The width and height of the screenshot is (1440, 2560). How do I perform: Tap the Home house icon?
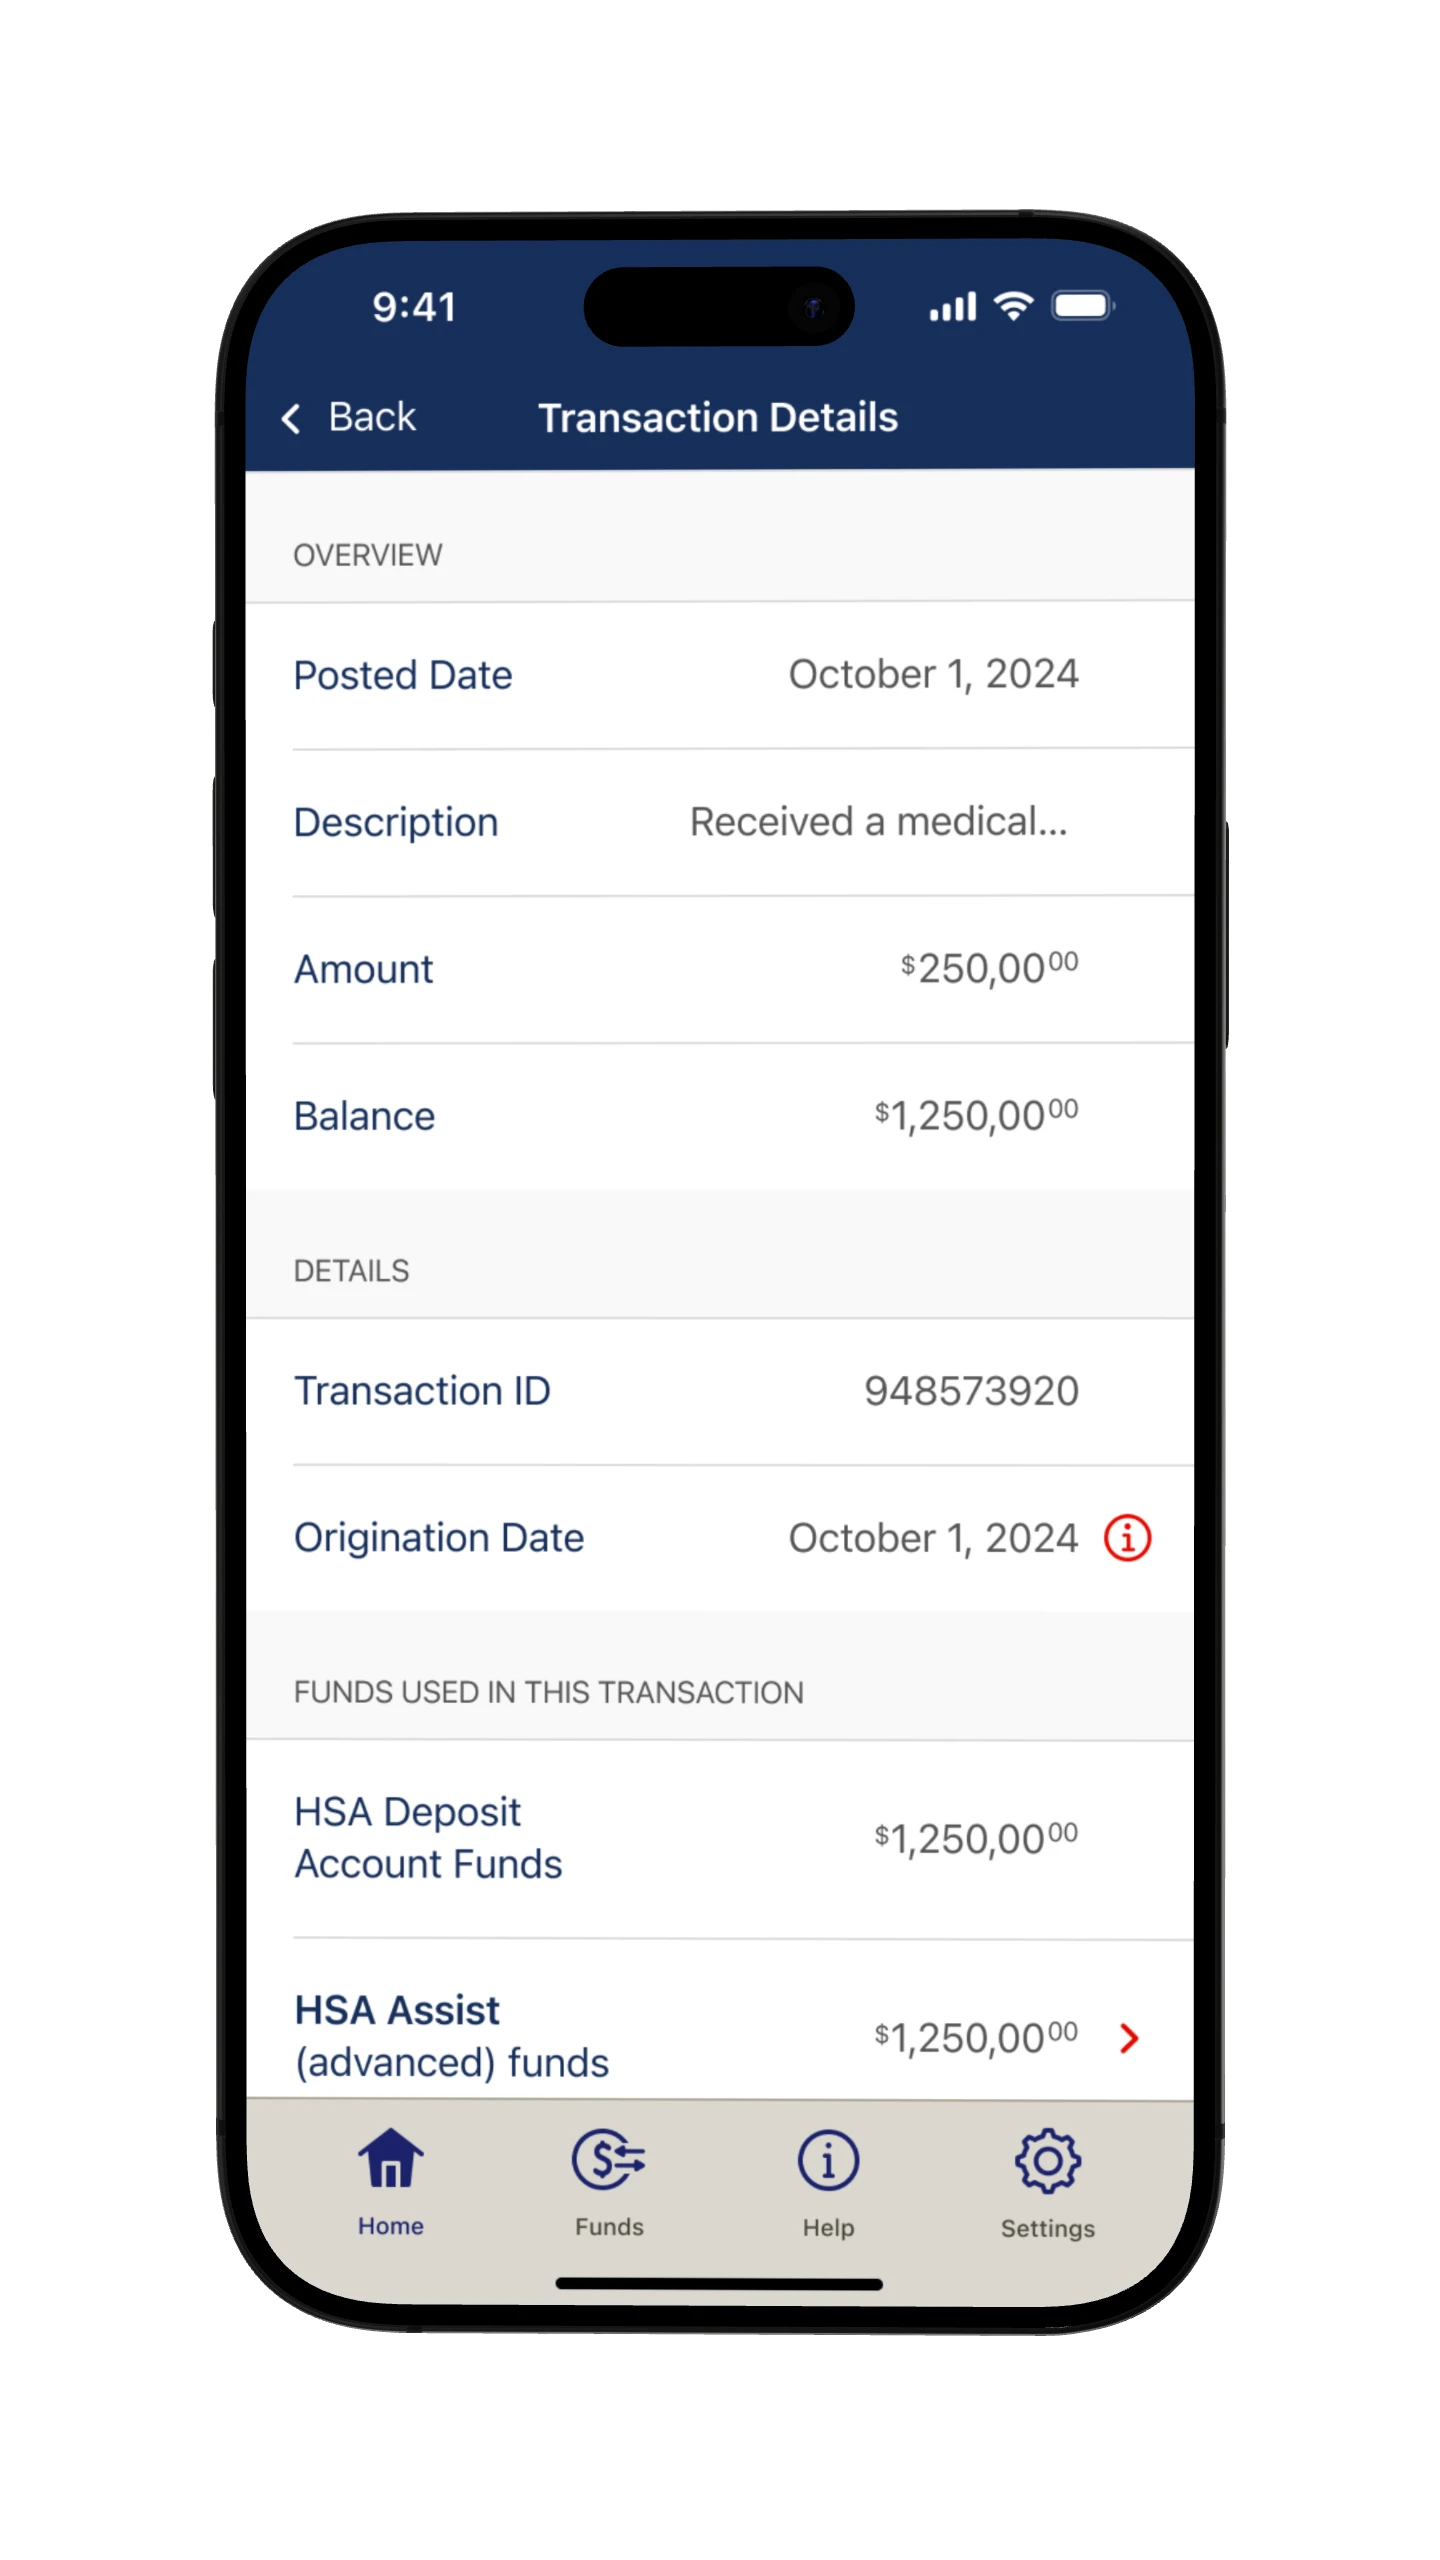[390, 2158]
